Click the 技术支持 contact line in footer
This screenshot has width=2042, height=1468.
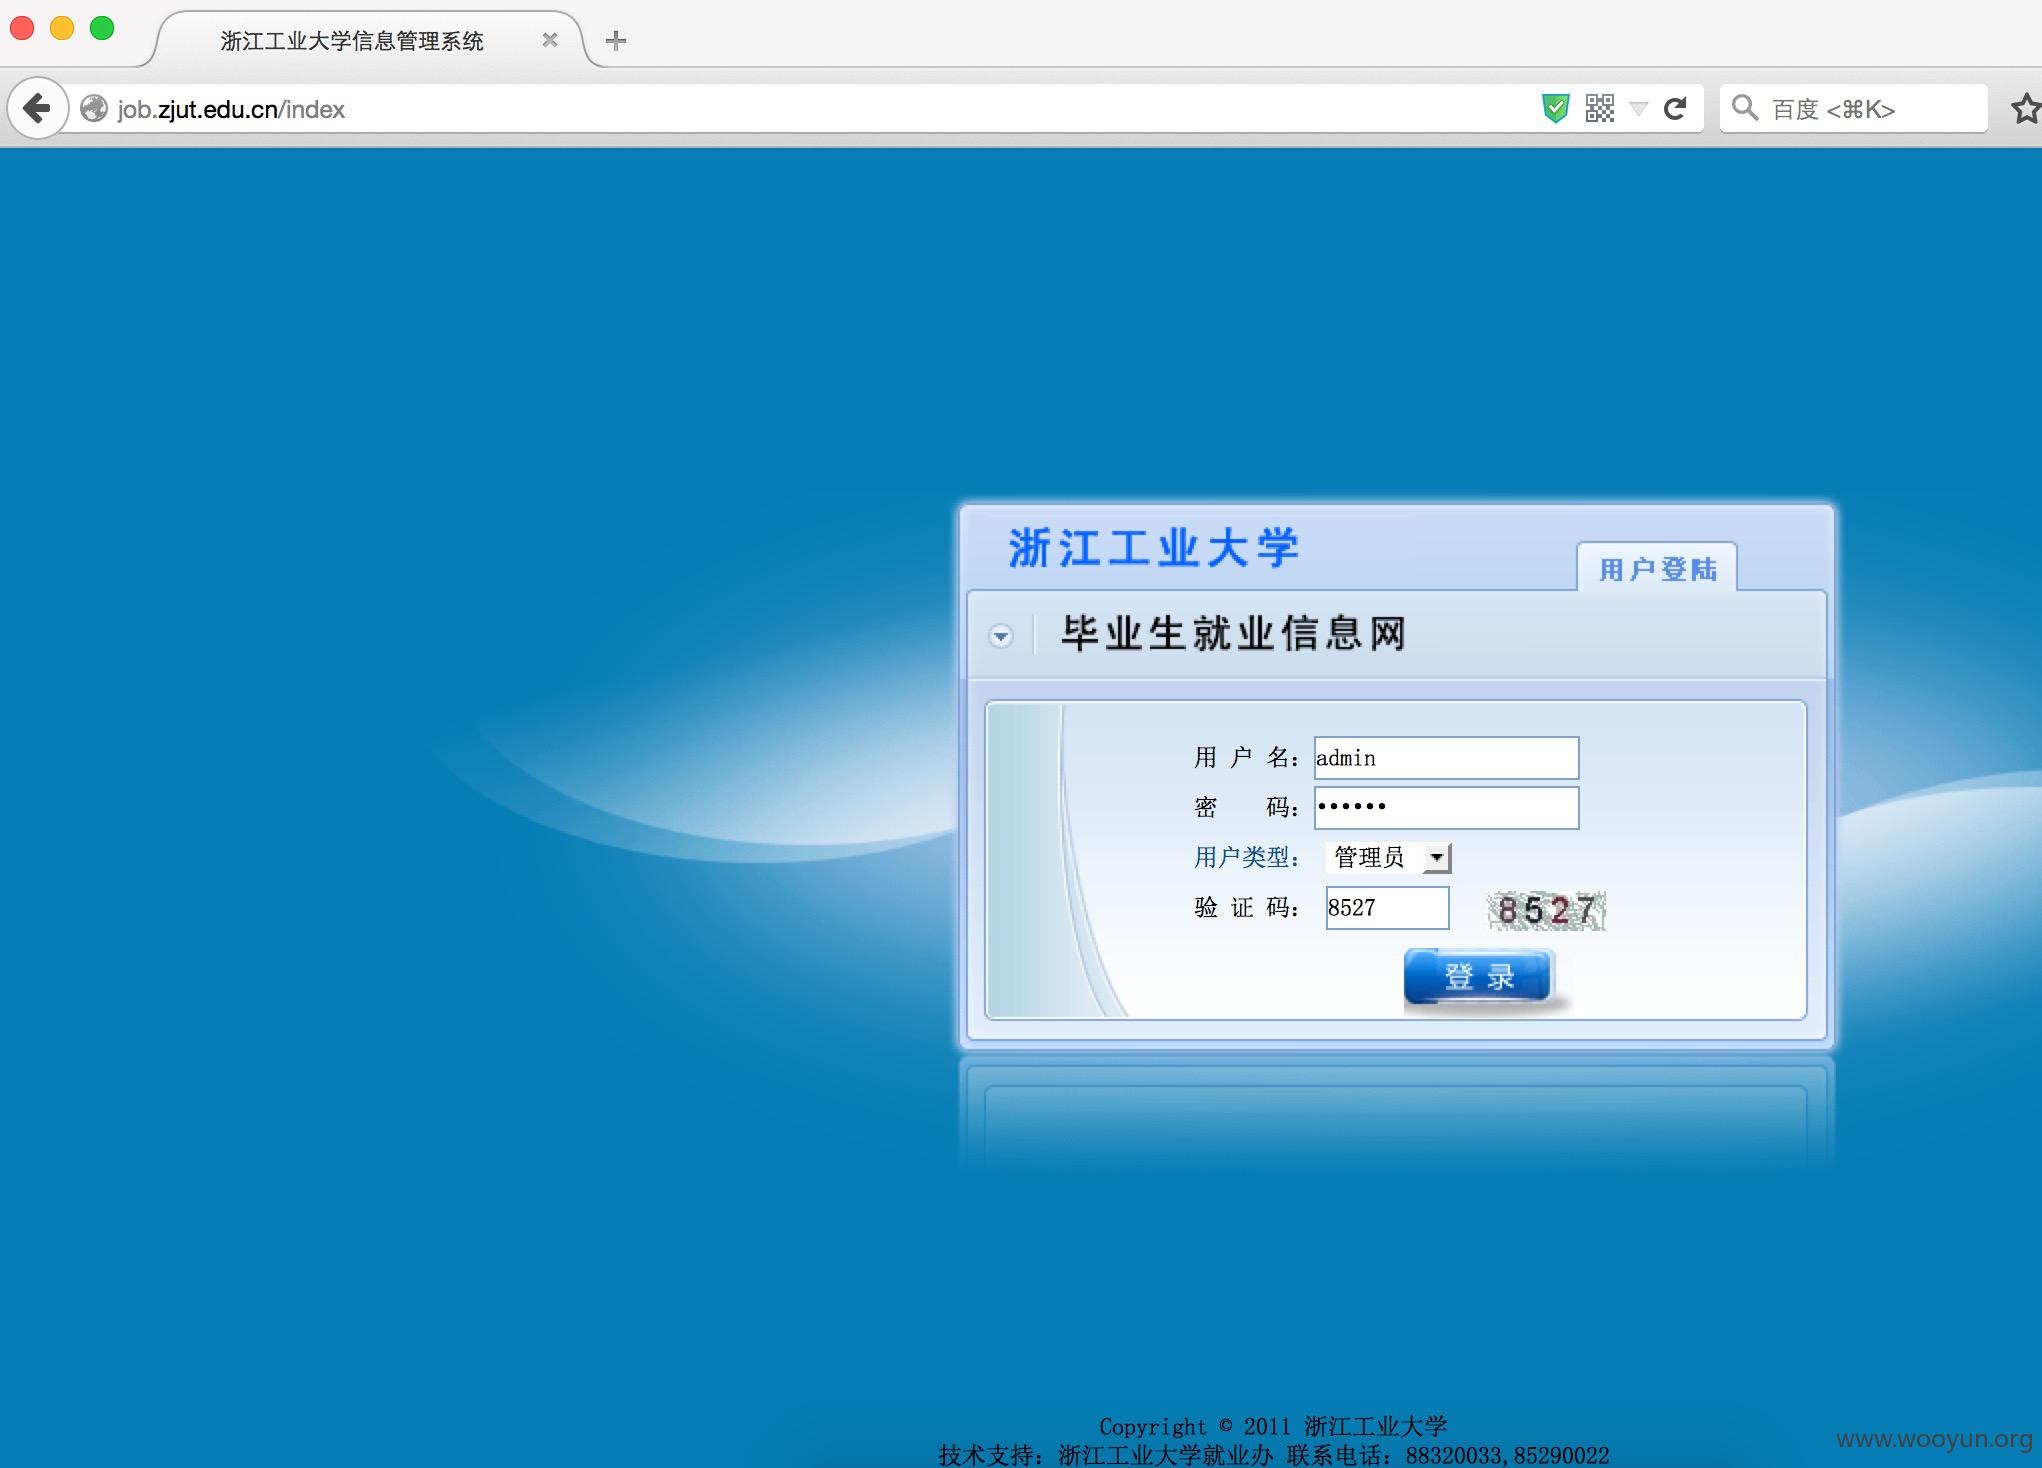coord(1274,1455)
